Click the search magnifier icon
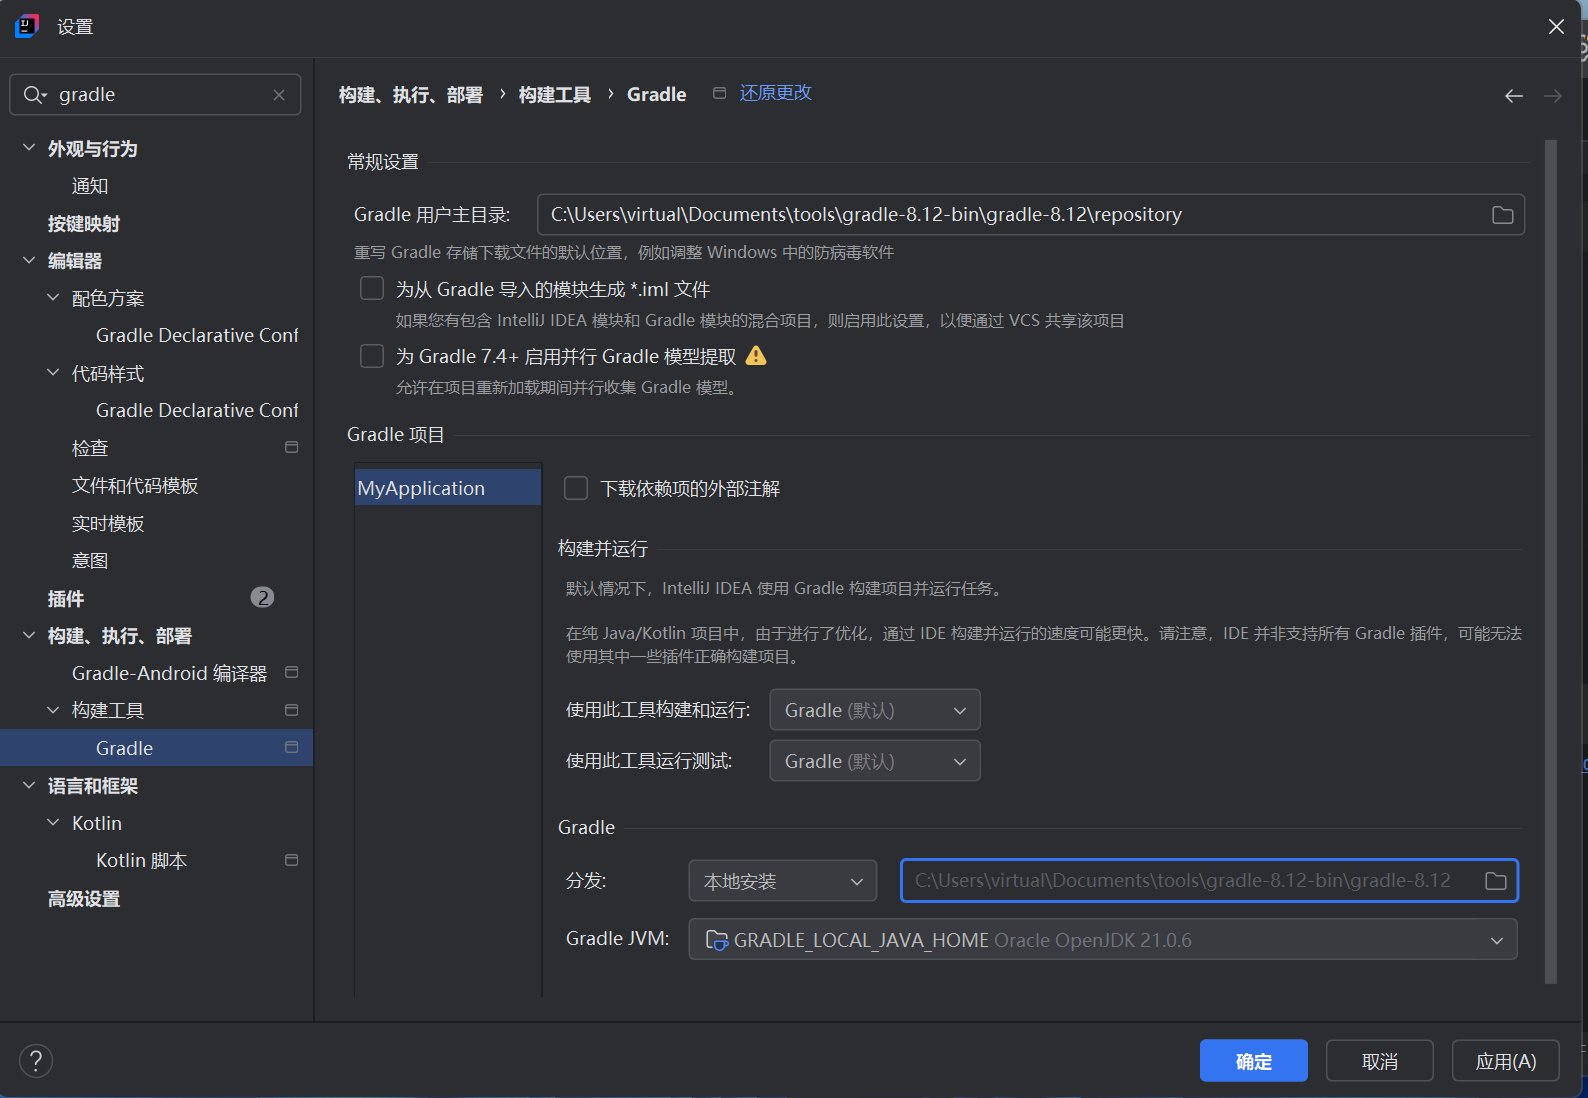Viewport: 1588px width, 1098px height. point(35,95)
